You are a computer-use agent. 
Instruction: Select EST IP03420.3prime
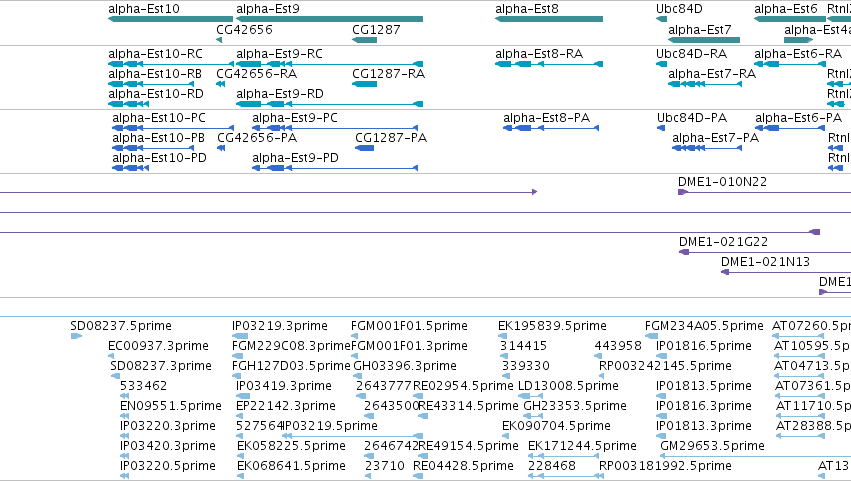(x=124, y=456)
